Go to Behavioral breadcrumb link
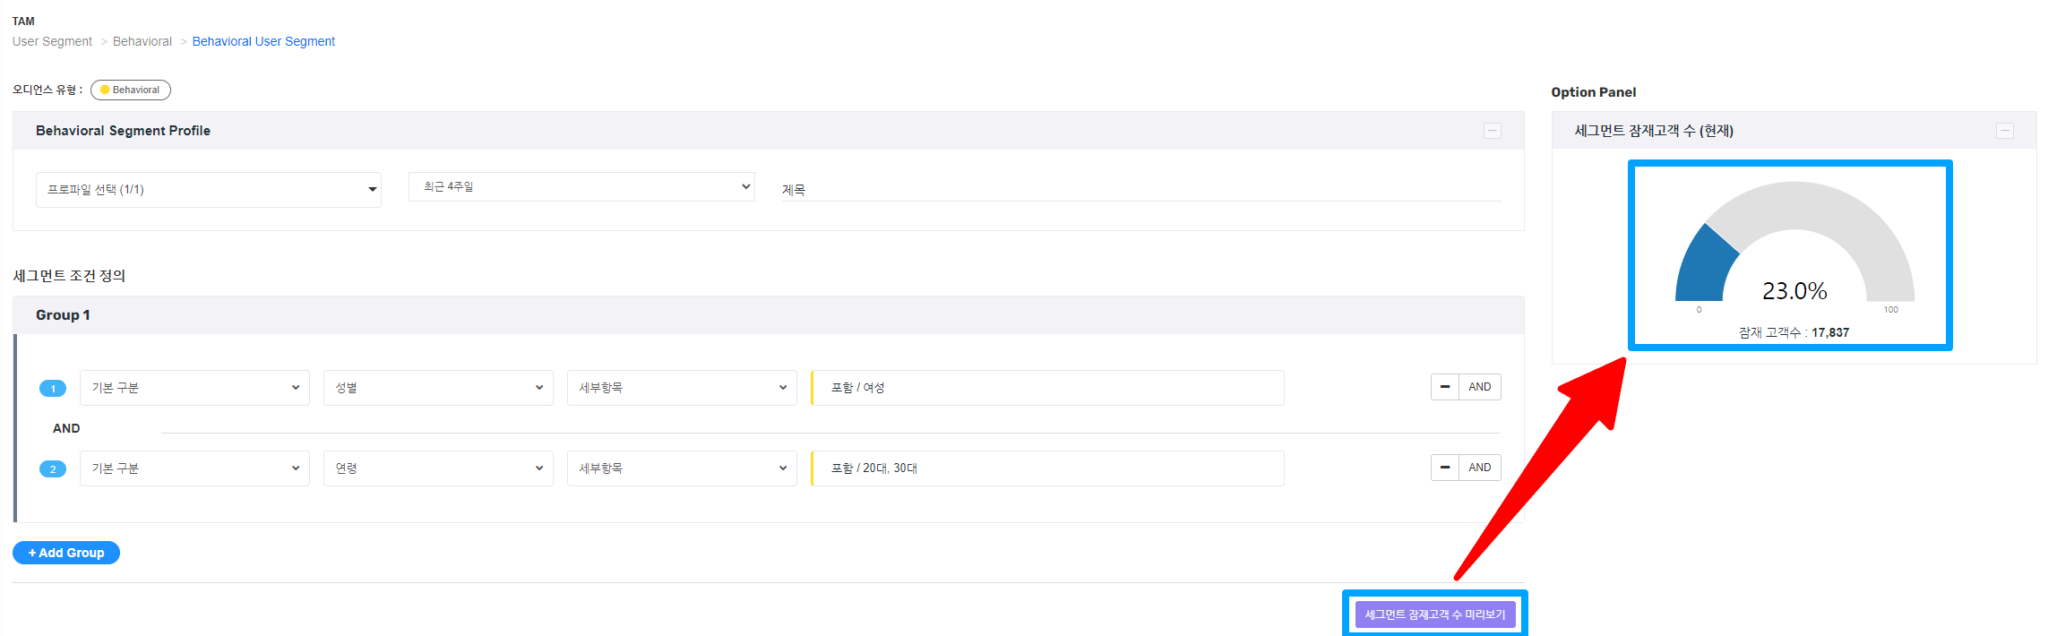This screenshot has height=636, width=2048. click(x=142, y=42)
